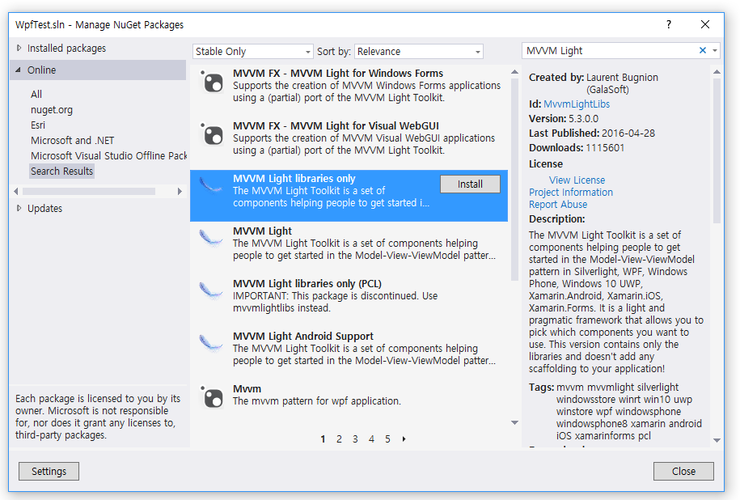Select Microsoft and .NET source

click(72, 140)
